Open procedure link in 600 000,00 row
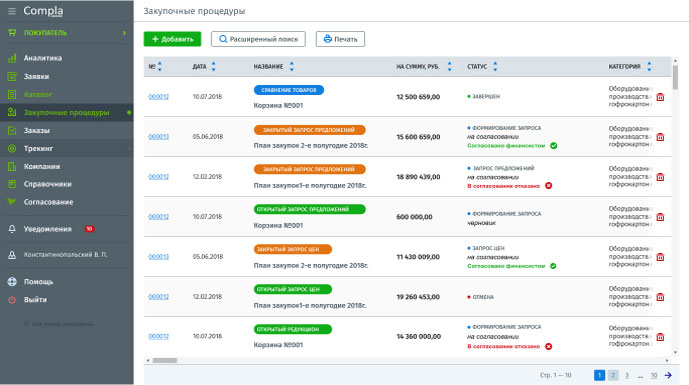 pos(159,217)
